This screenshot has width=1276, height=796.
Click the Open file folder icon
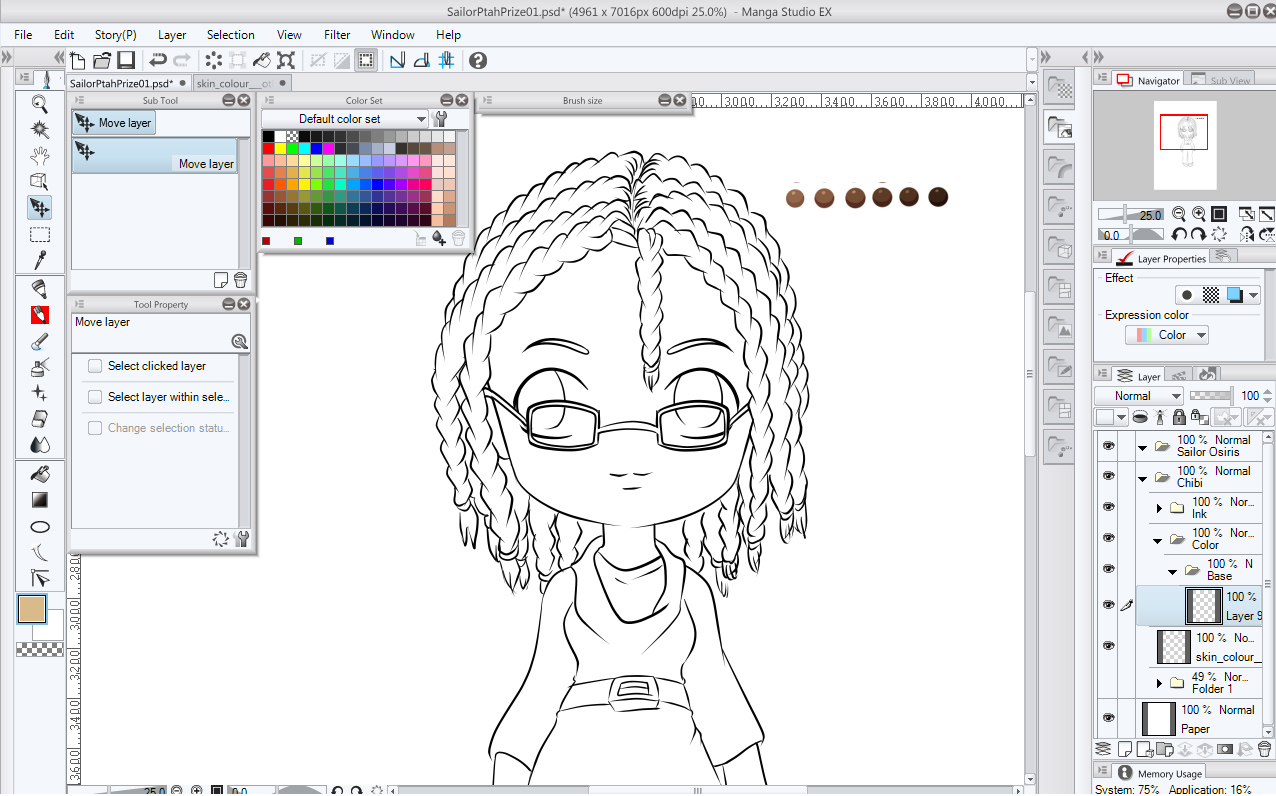coord(102,60)
